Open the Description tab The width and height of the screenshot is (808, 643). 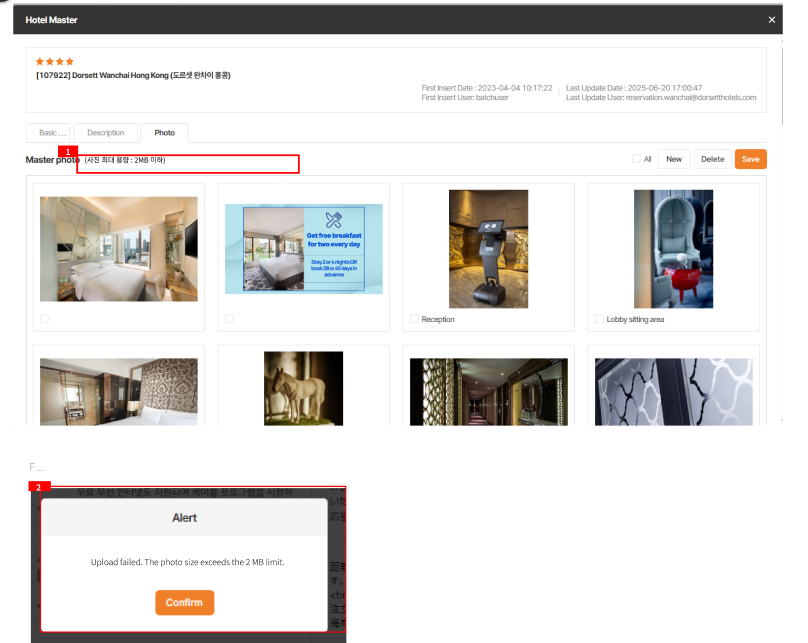pos(105,133)
